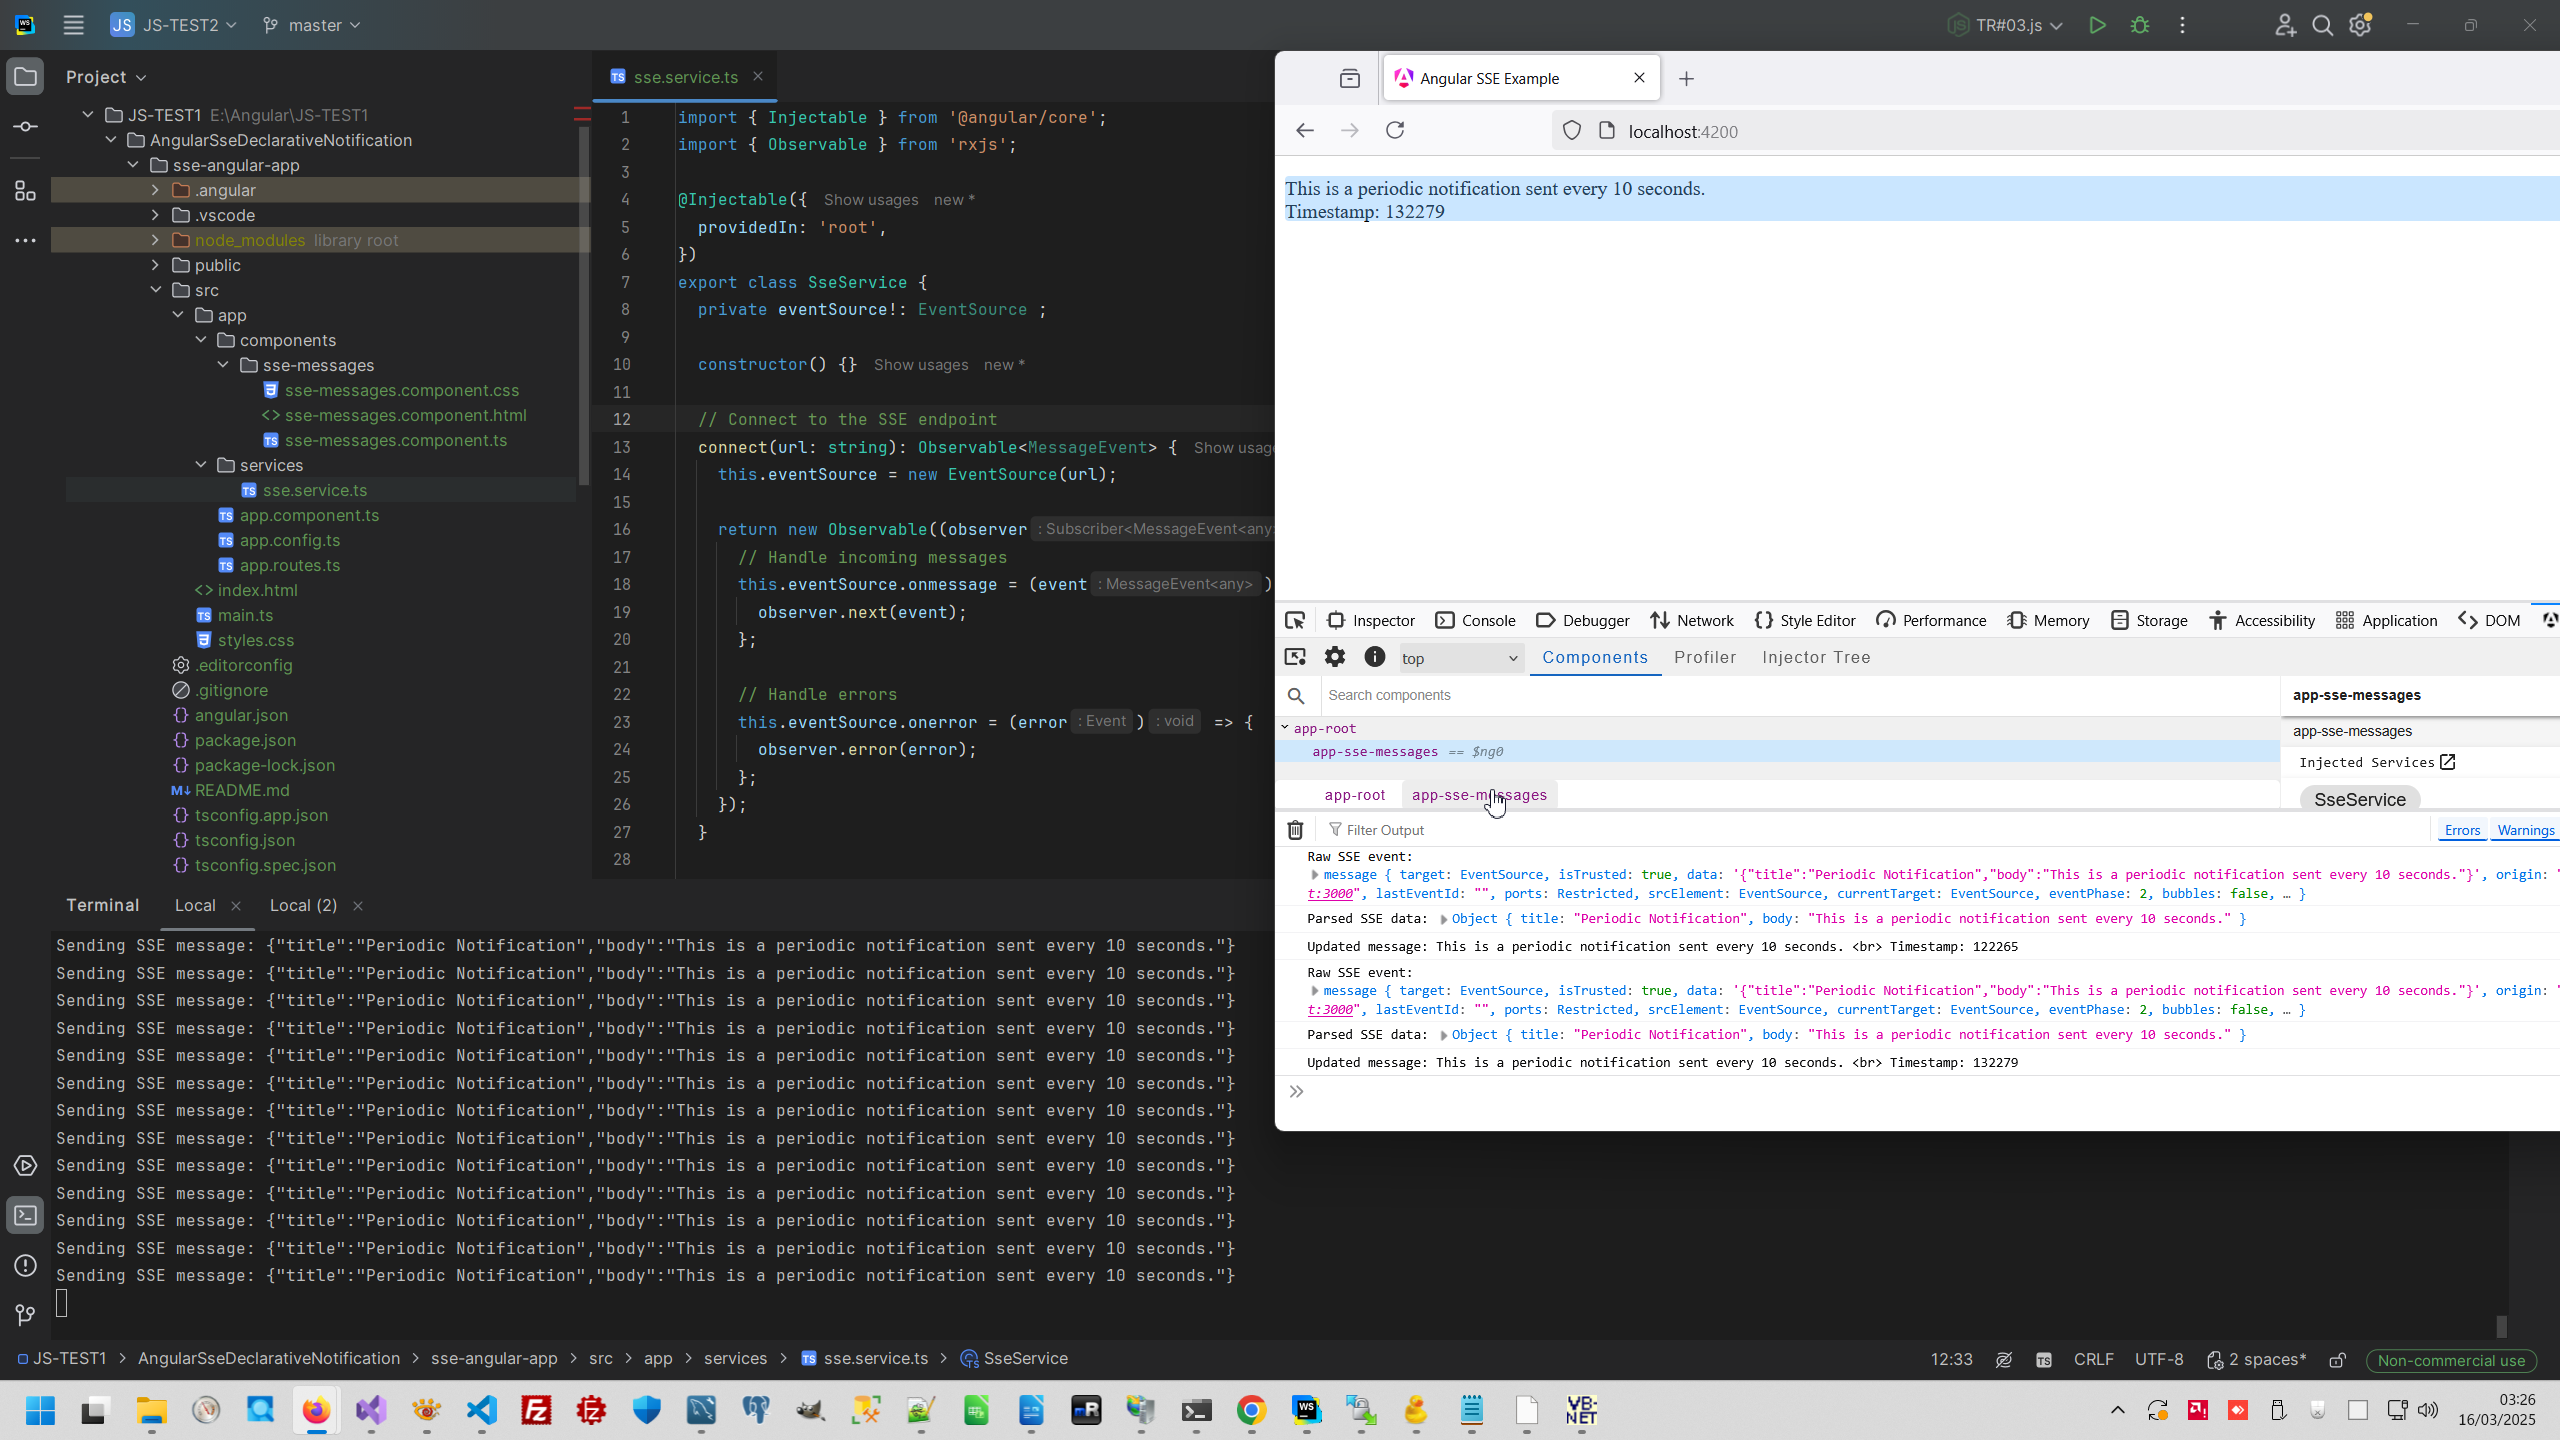
Task: Toggle the Warnings filter in console
Action: tap(2525, 830)
